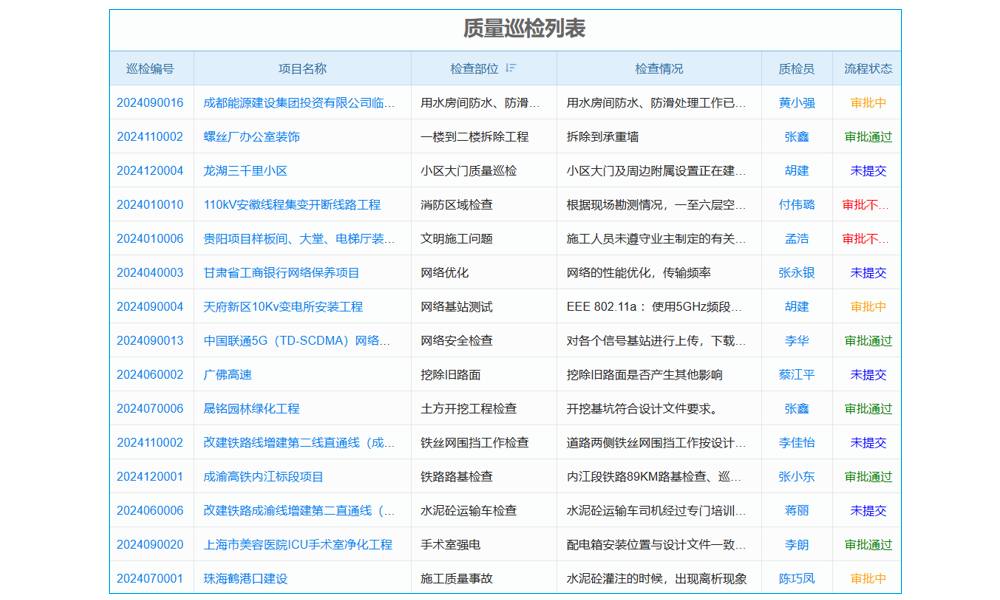Click inspector name 蔡江平
1000x600 pixels.
click(x=795, y=374)
